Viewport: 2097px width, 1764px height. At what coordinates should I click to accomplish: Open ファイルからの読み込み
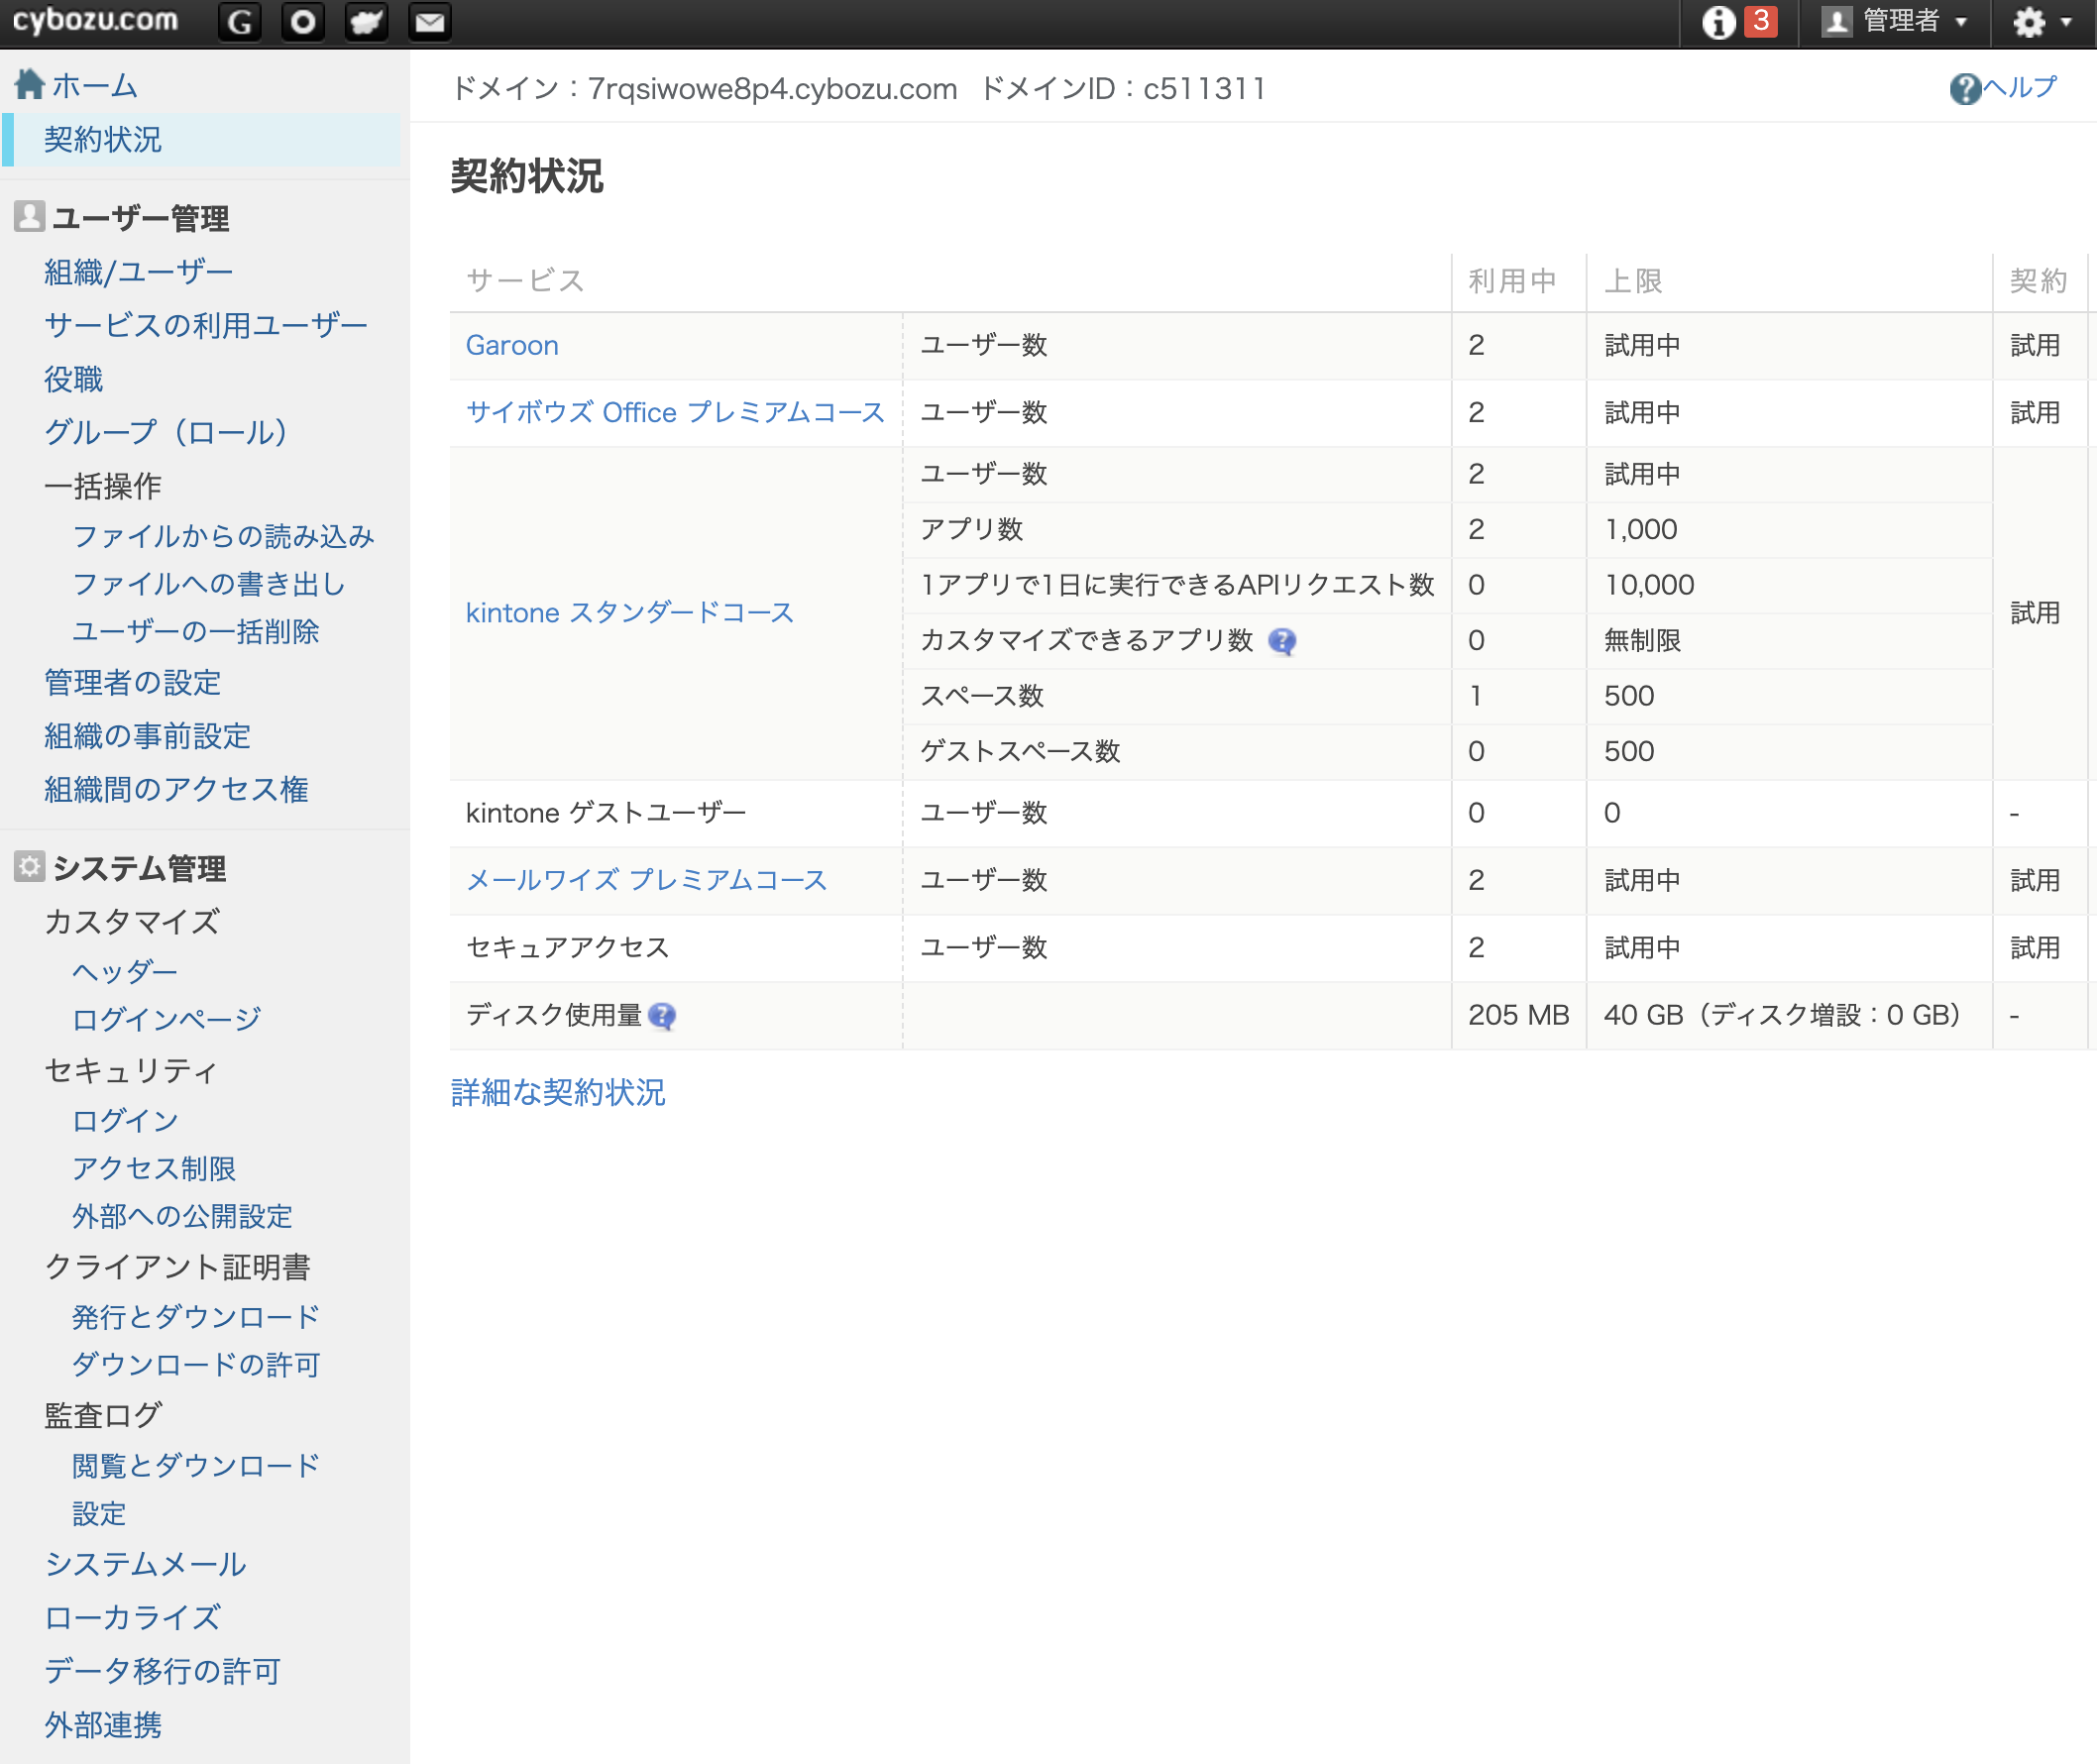(223, 537)
